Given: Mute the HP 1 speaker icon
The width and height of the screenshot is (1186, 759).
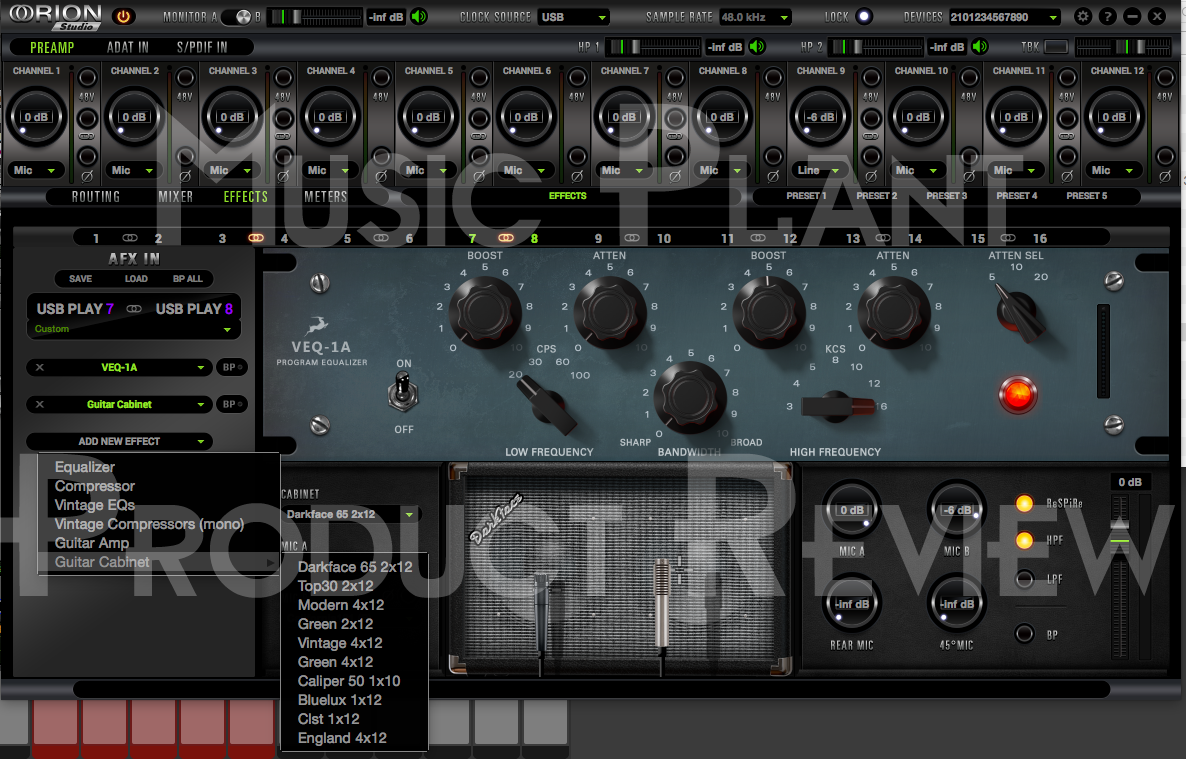Looking at the screenshot, I should point(756,47).
